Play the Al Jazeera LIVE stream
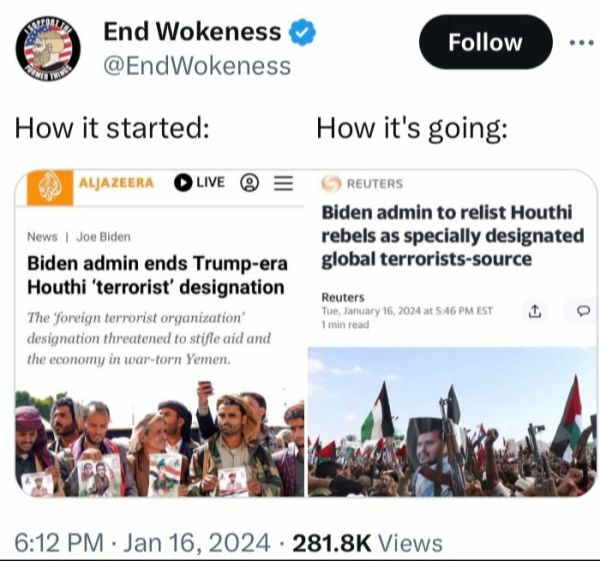600x561 pixels. (199, 182)
